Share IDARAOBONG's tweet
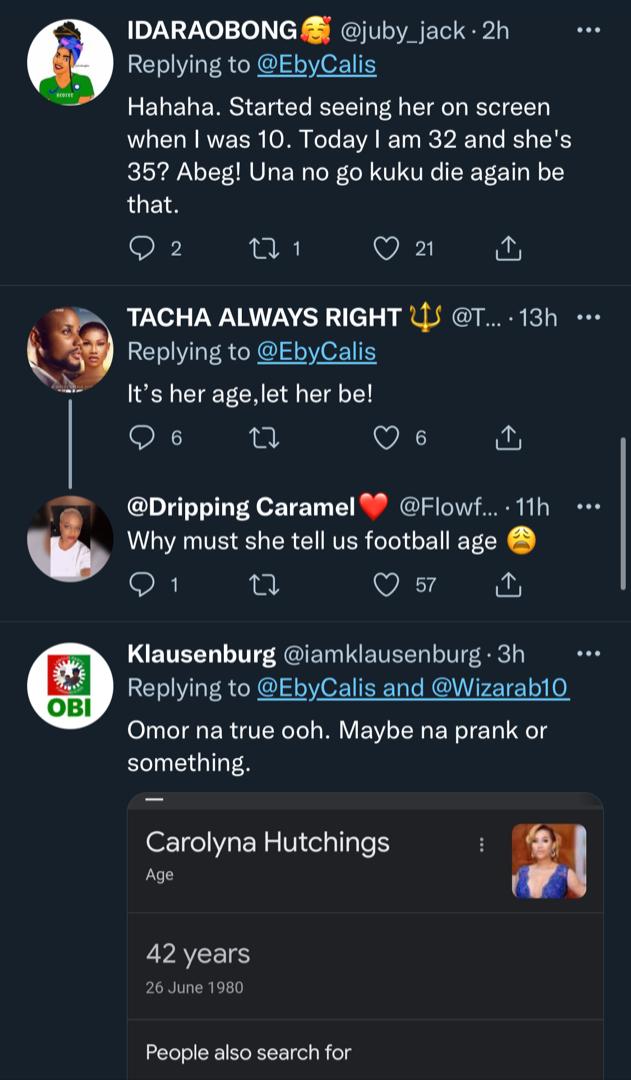Viewport: 631px width, 1080px height. click(x=507, y=248)
